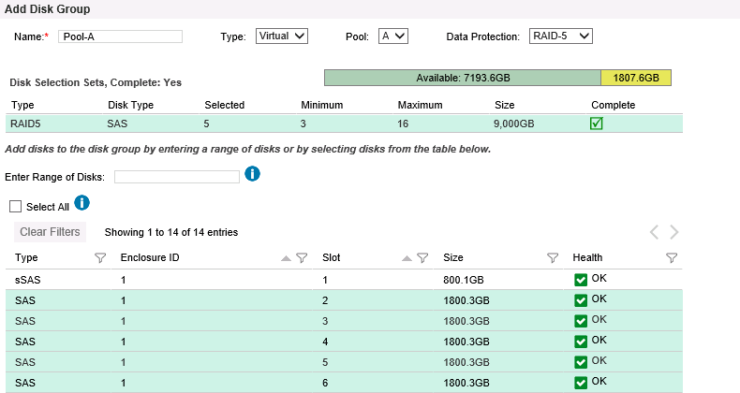This screenshot has height=393, width=740.
Task: Click the 1800.3GB size cell for slot 3
Action: [x=466, y=321]
